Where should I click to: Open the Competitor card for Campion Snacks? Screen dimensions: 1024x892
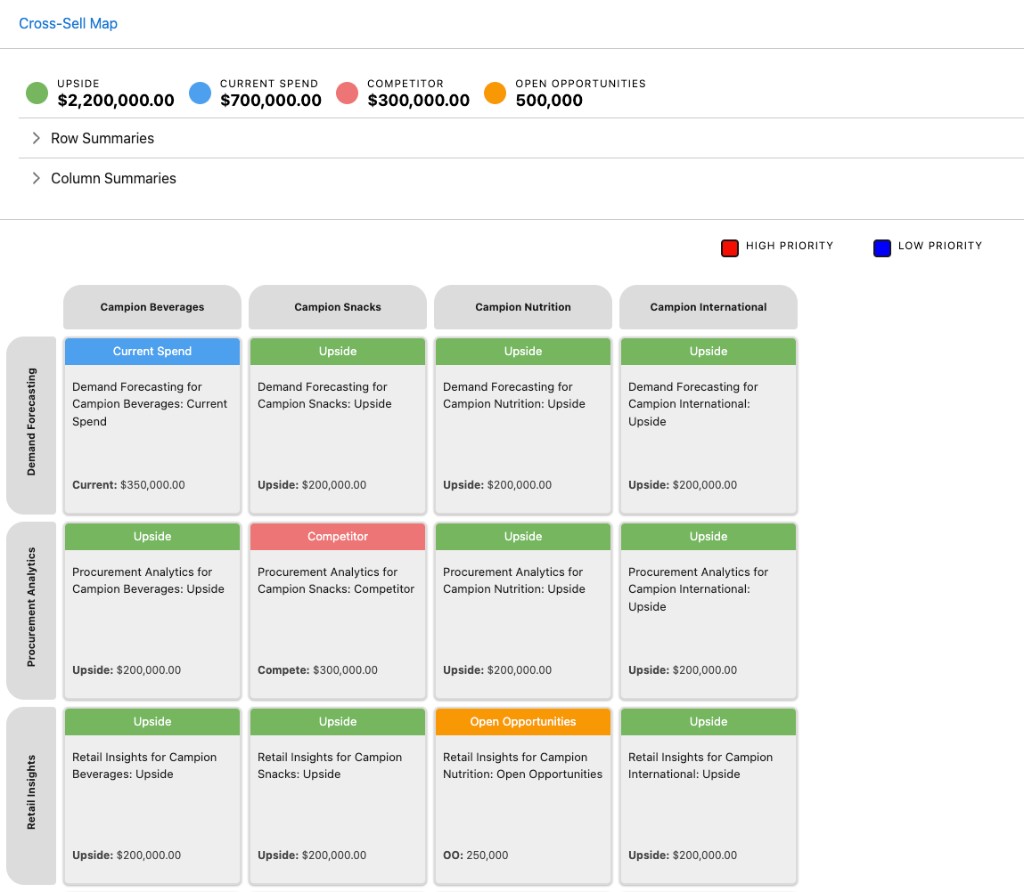pyautogui.click(x=338, y=611)
